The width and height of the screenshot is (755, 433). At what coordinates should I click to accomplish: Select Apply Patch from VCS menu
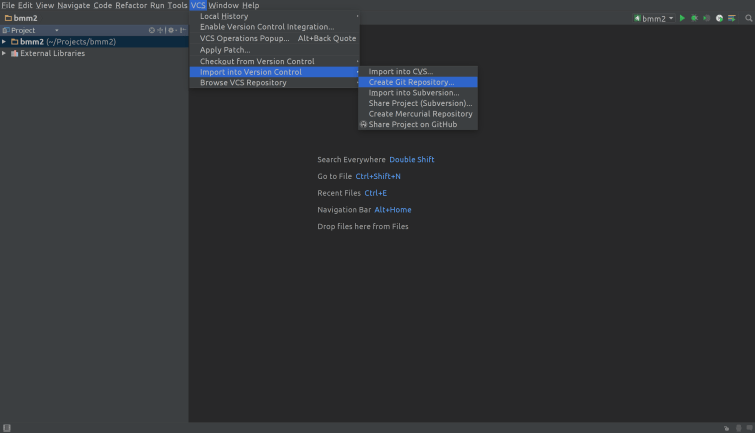point(225,49)
